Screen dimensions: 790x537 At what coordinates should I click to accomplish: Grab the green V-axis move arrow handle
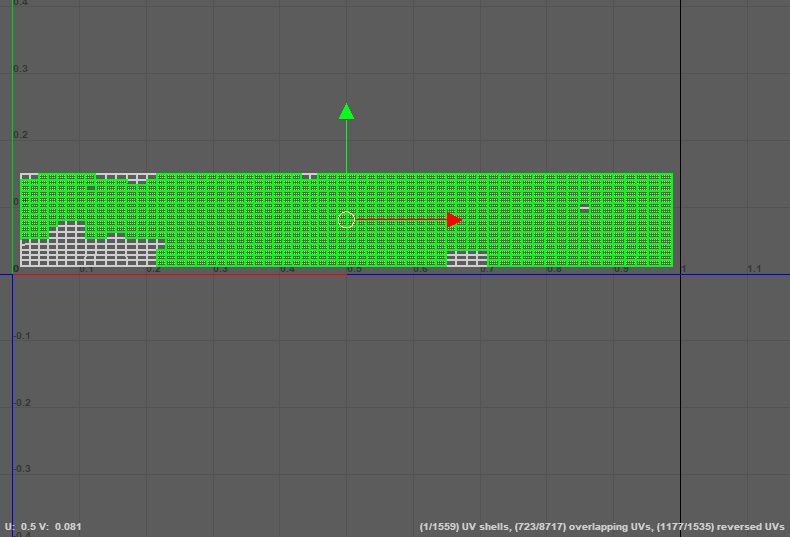click(x=347, y=111)
